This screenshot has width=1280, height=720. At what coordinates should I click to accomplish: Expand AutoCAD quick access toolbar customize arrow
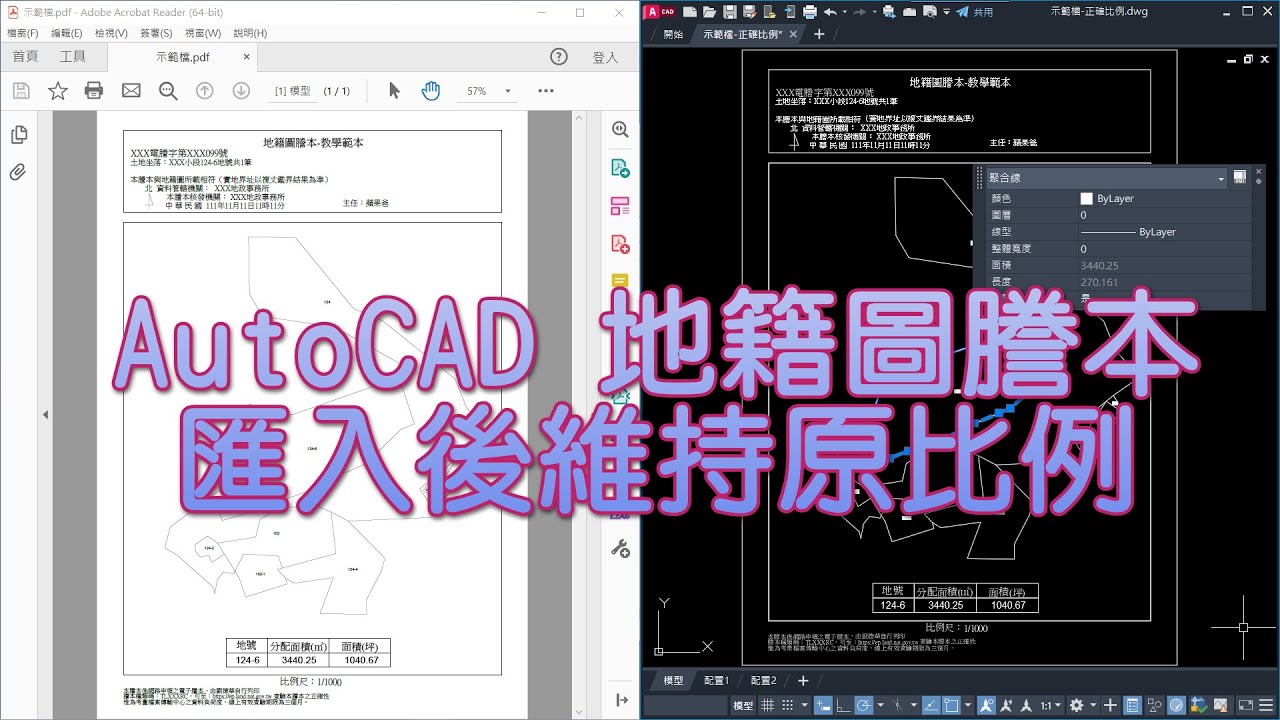[946, 12]
